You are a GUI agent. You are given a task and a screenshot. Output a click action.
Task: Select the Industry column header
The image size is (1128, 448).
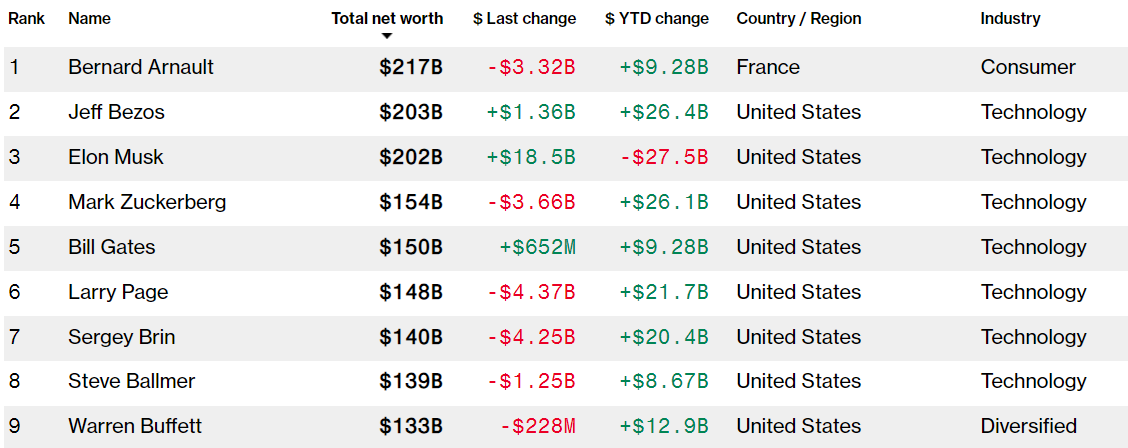point(1010,18)
